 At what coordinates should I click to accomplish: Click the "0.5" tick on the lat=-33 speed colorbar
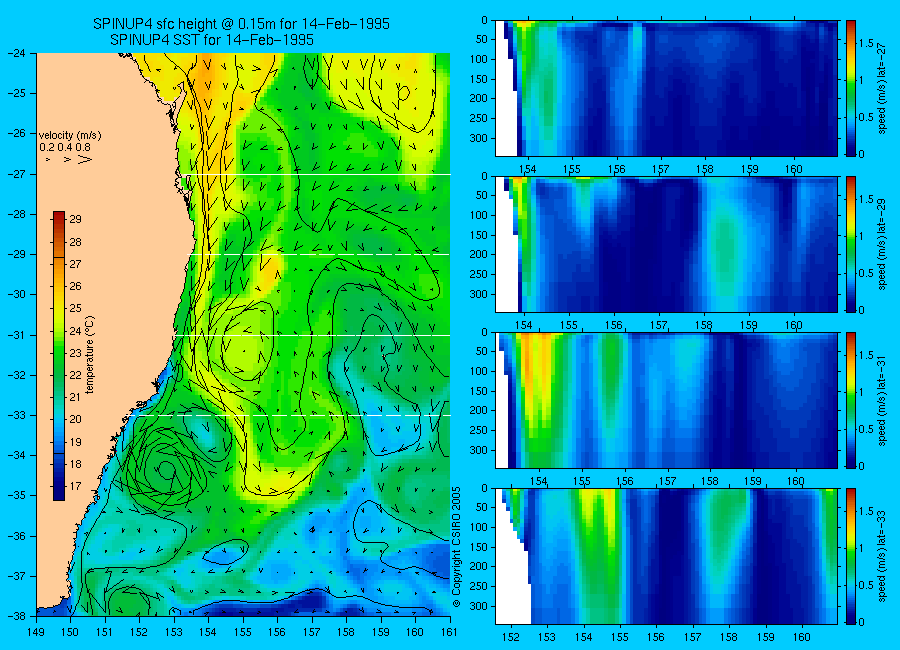click(x=867, y=585)
